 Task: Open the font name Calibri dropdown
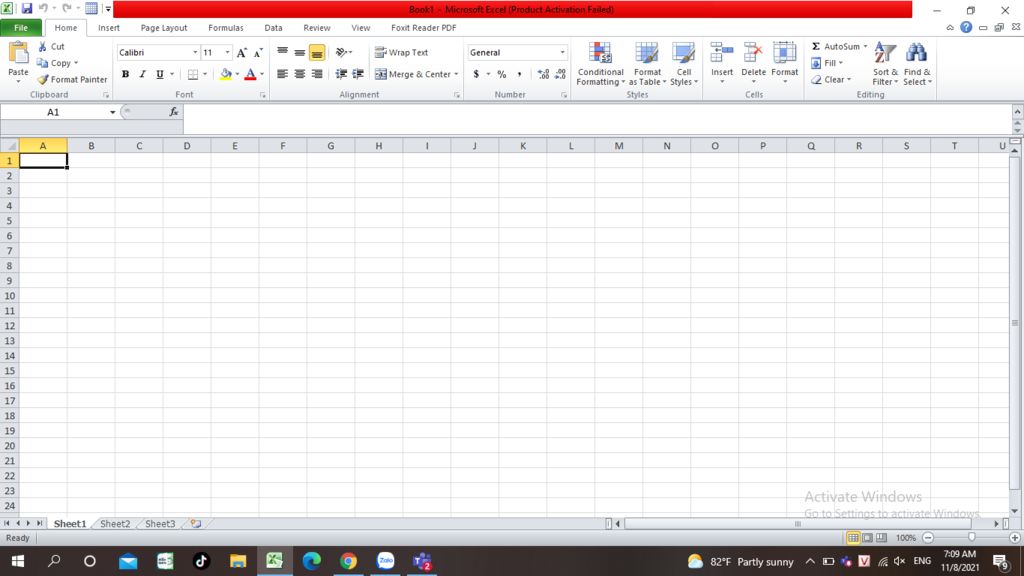(x=195, y=52)
